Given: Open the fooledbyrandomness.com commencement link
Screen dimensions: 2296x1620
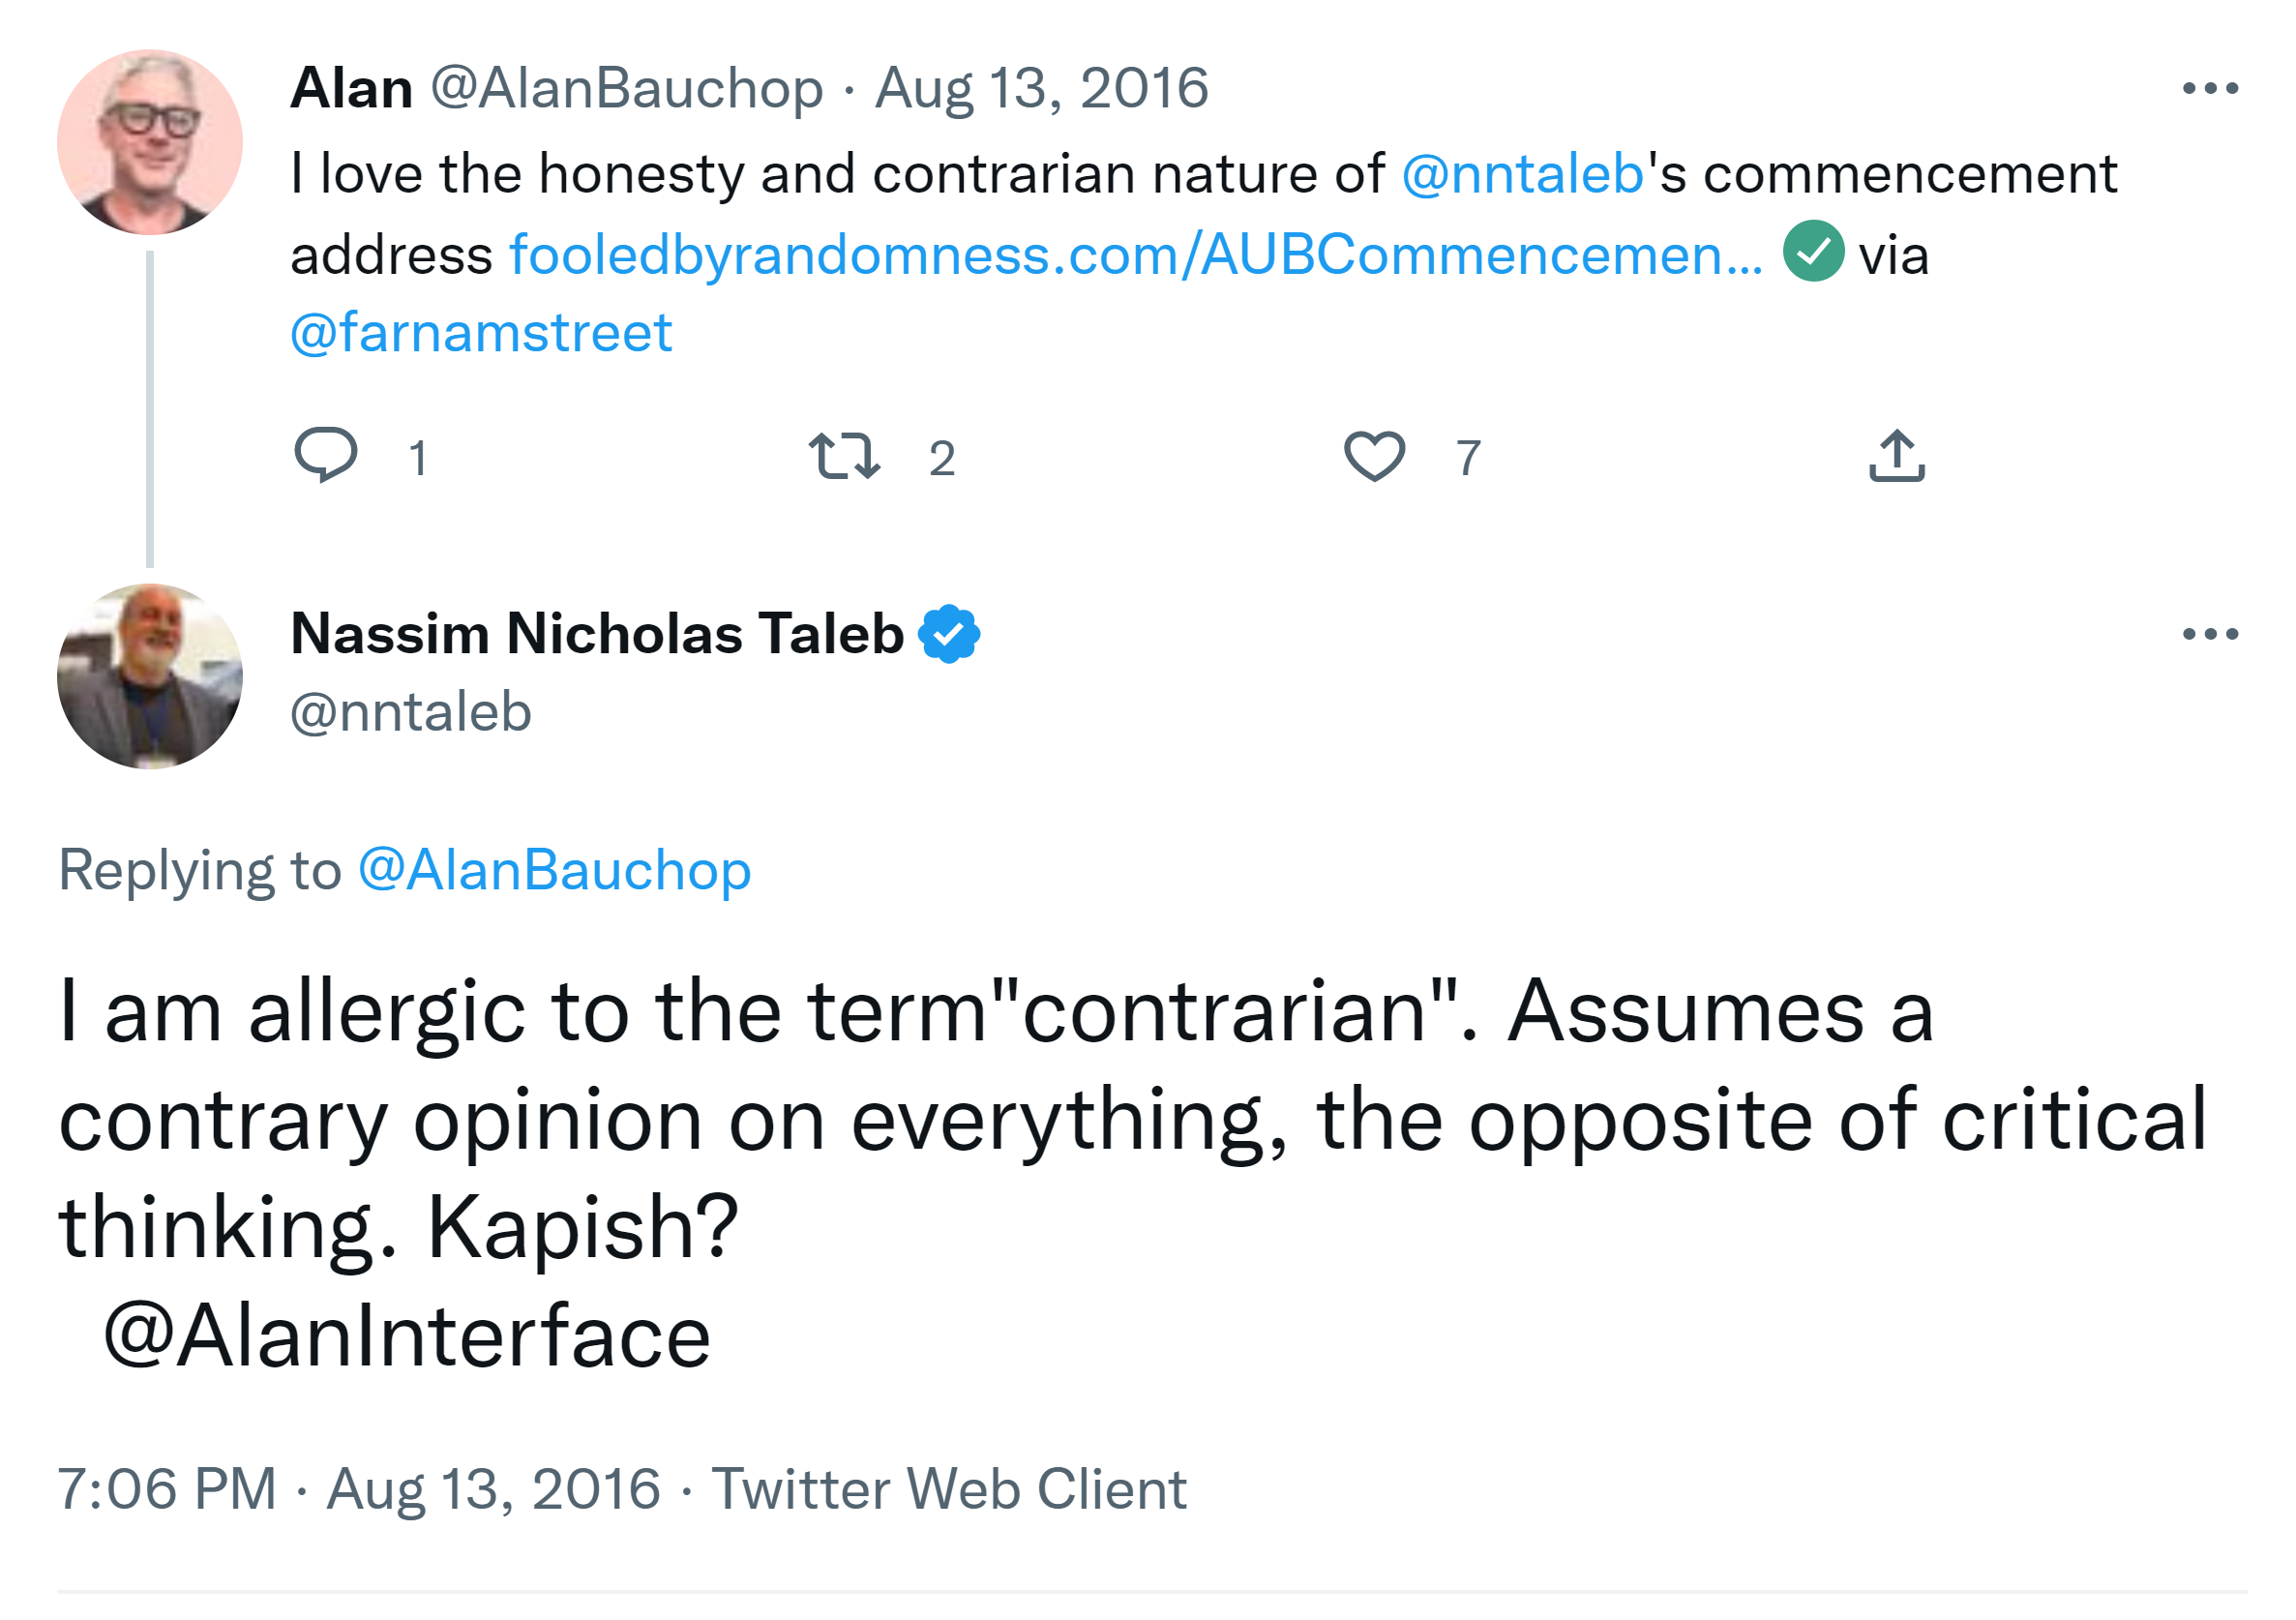Looking at the screenshot, I should tap(1136, 255).
